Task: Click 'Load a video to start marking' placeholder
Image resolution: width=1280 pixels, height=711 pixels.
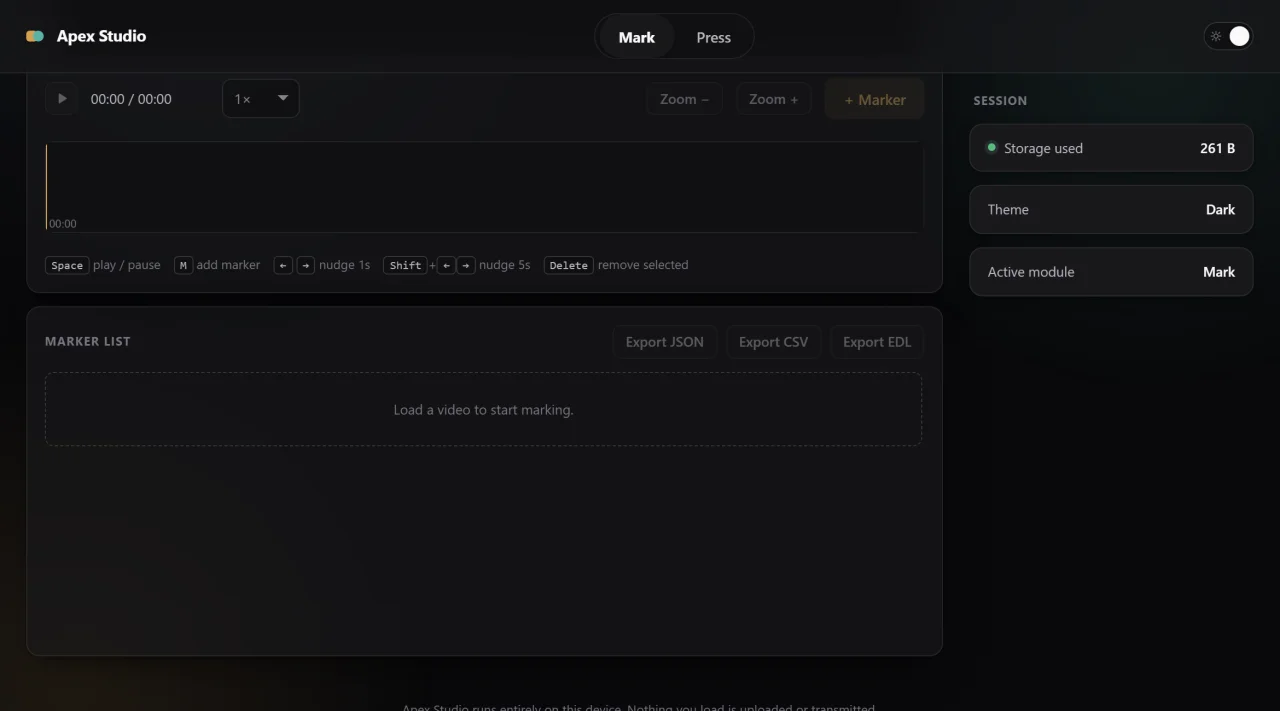Action: pyautogui.click(x=484, y=410)
